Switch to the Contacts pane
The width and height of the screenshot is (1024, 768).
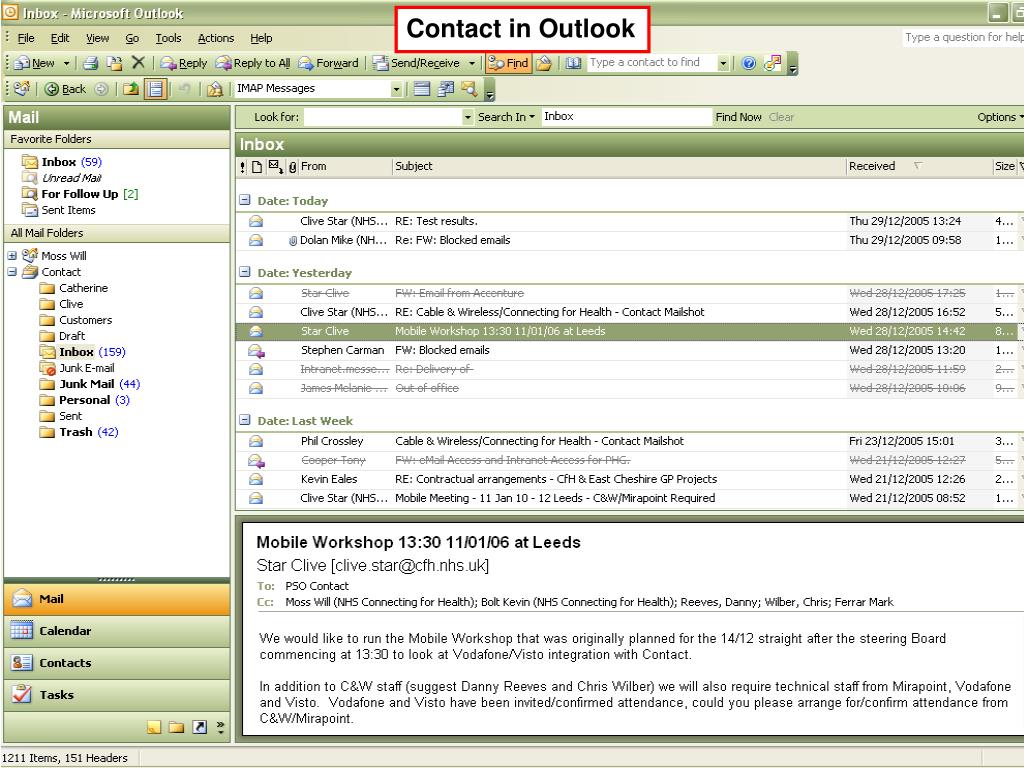[117, 663]
